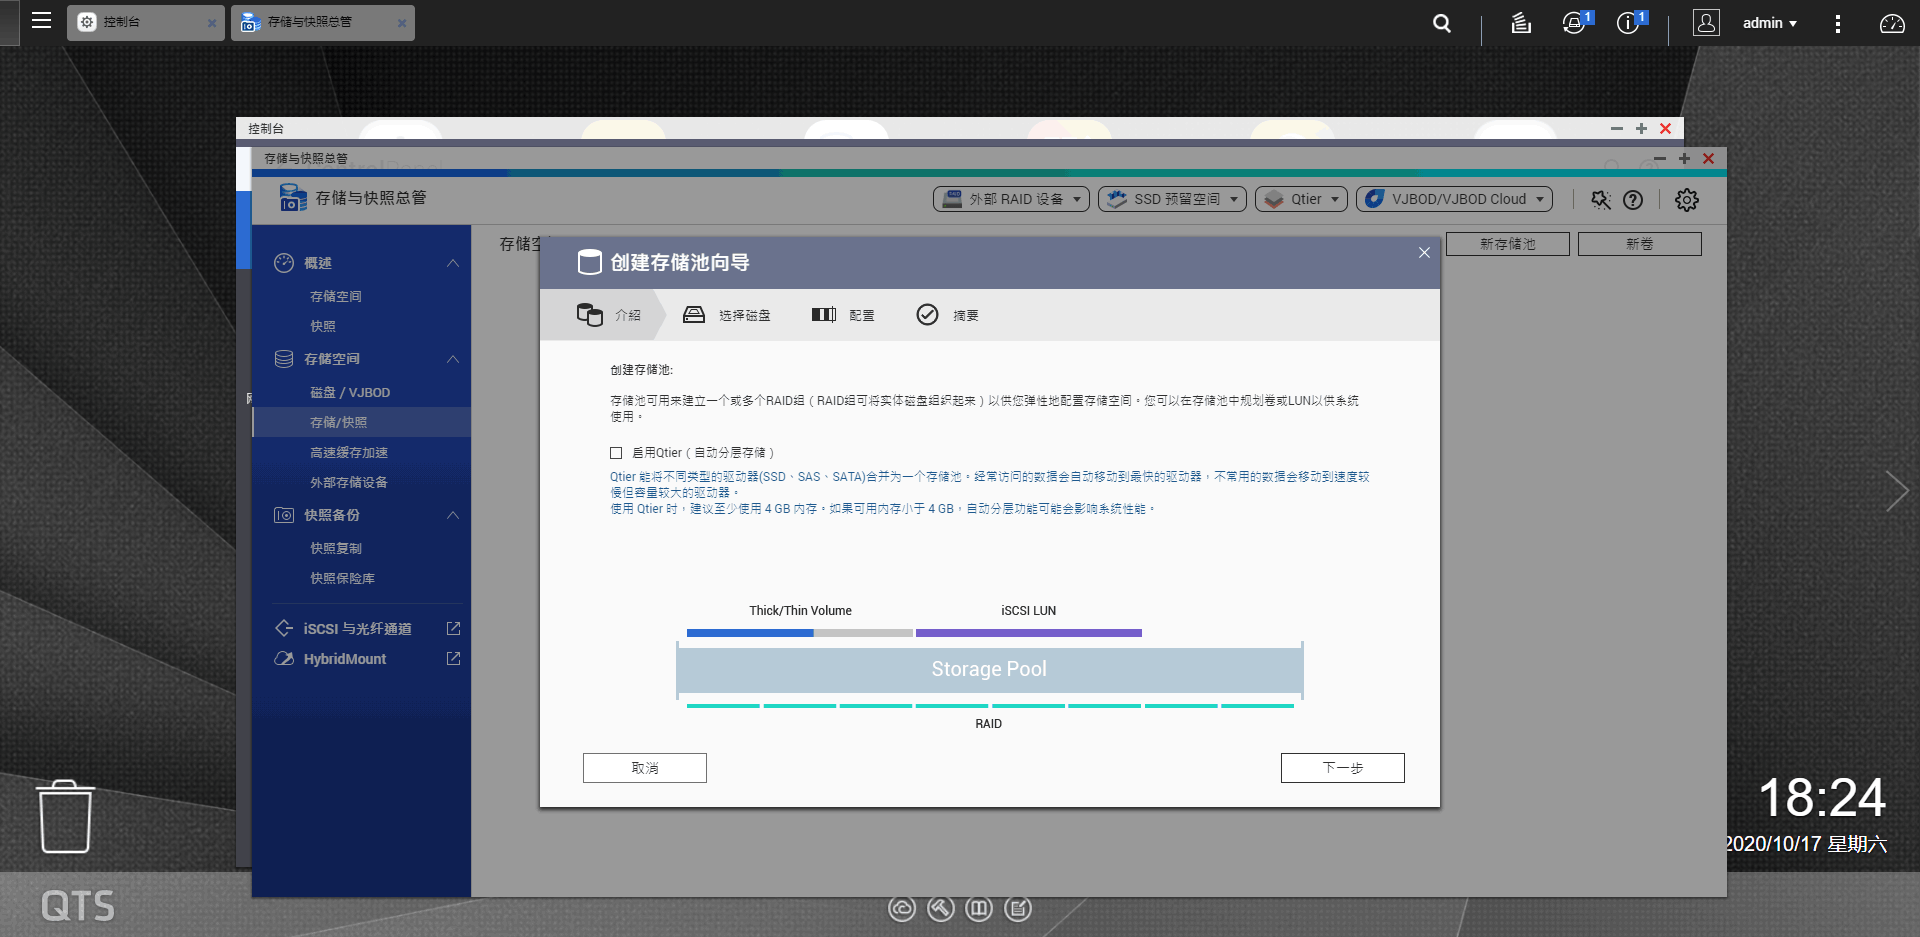Enable the 启用Qtier checkbox
Screen dimensions: 1920x937
click(616, 453)
